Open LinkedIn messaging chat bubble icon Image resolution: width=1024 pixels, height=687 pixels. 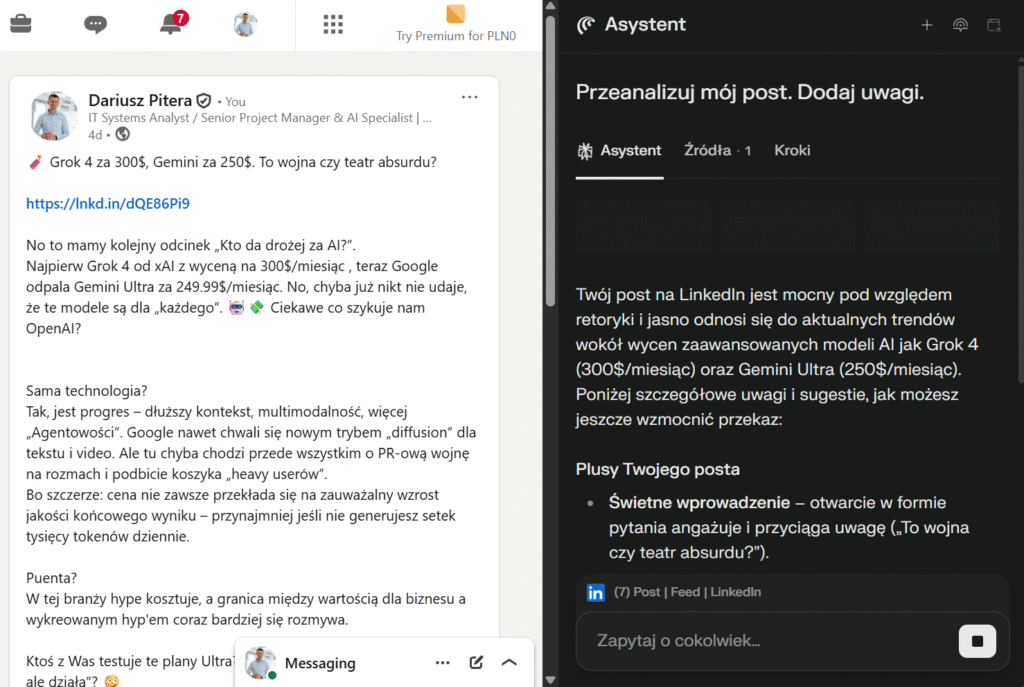[x=95, y=24]
